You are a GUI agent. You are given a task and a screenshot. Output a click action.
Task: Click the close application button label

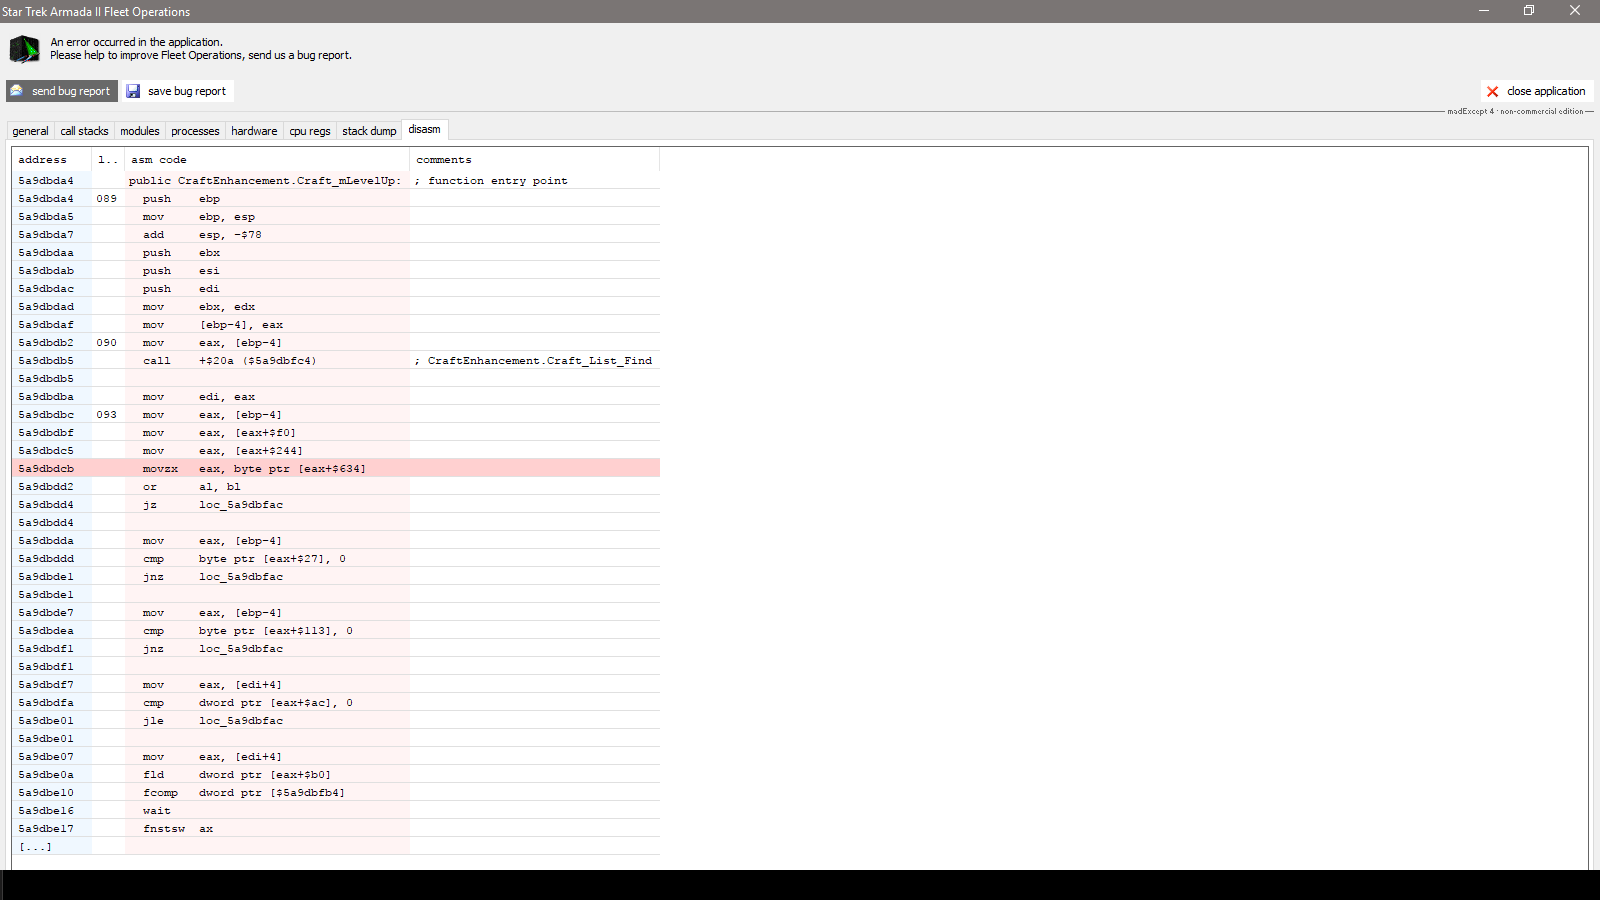[x=1546, y=91]
